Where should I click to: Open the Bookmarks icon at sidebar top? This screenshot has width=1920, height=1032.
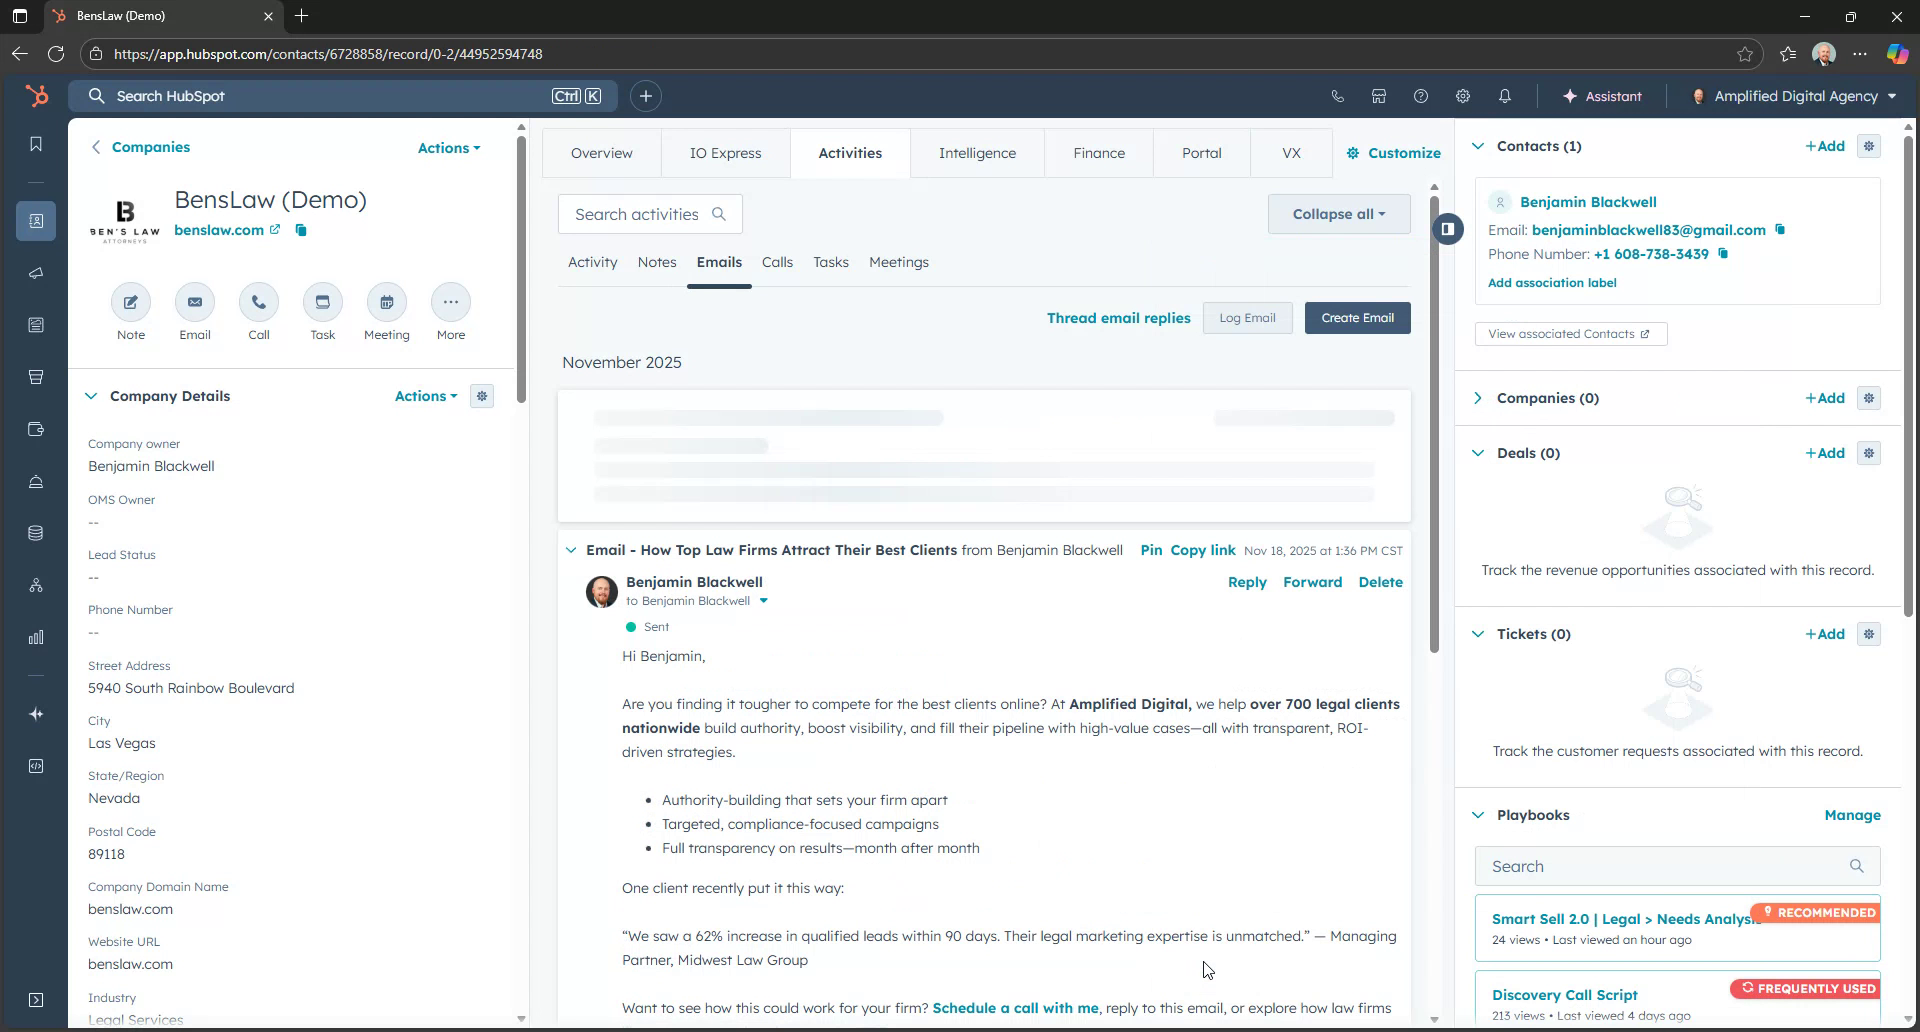(36, 143)
